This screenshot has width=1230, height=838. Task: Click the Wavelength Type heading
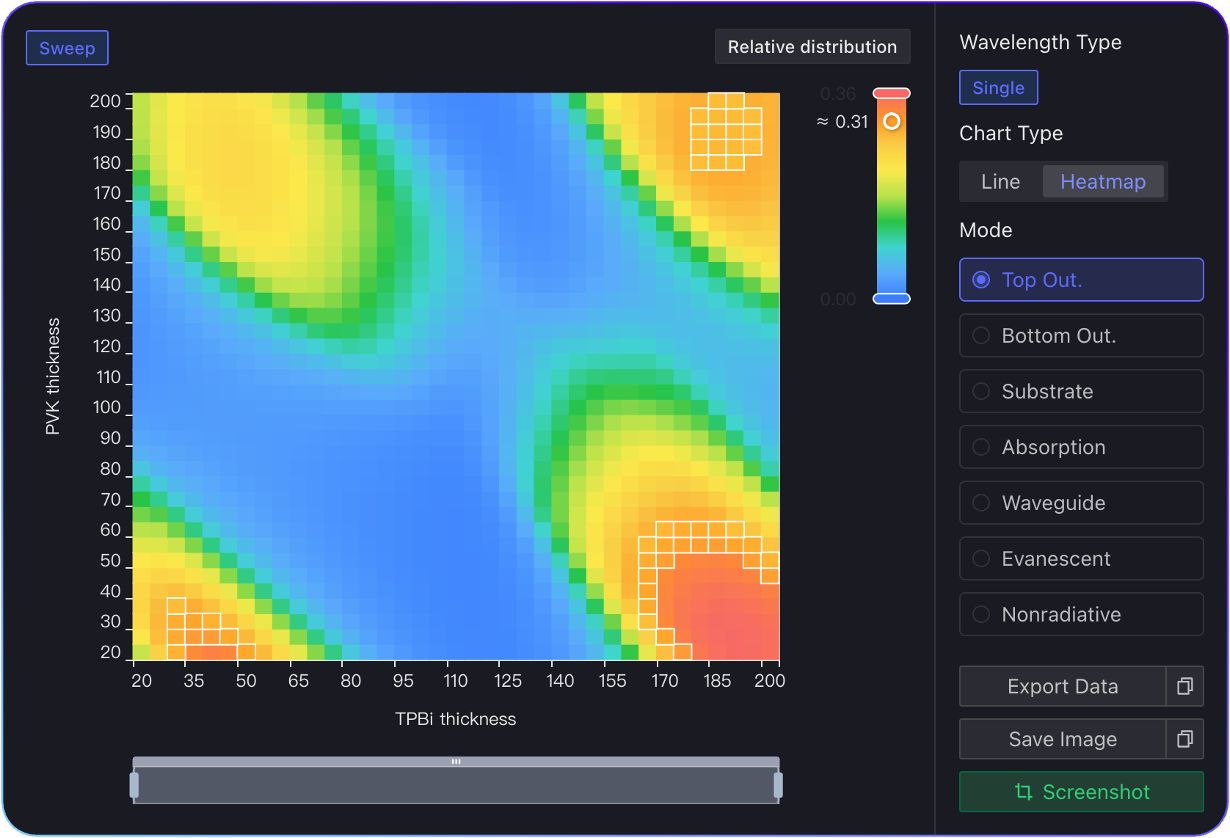1040,42
